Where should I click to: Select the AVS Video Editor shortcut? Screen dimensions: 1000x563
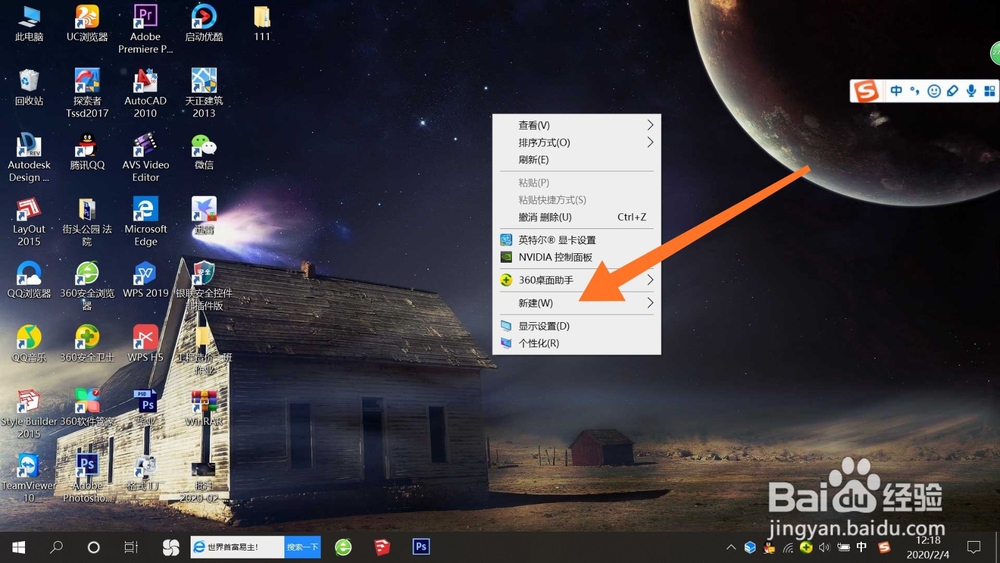click(x=145, y=157)
